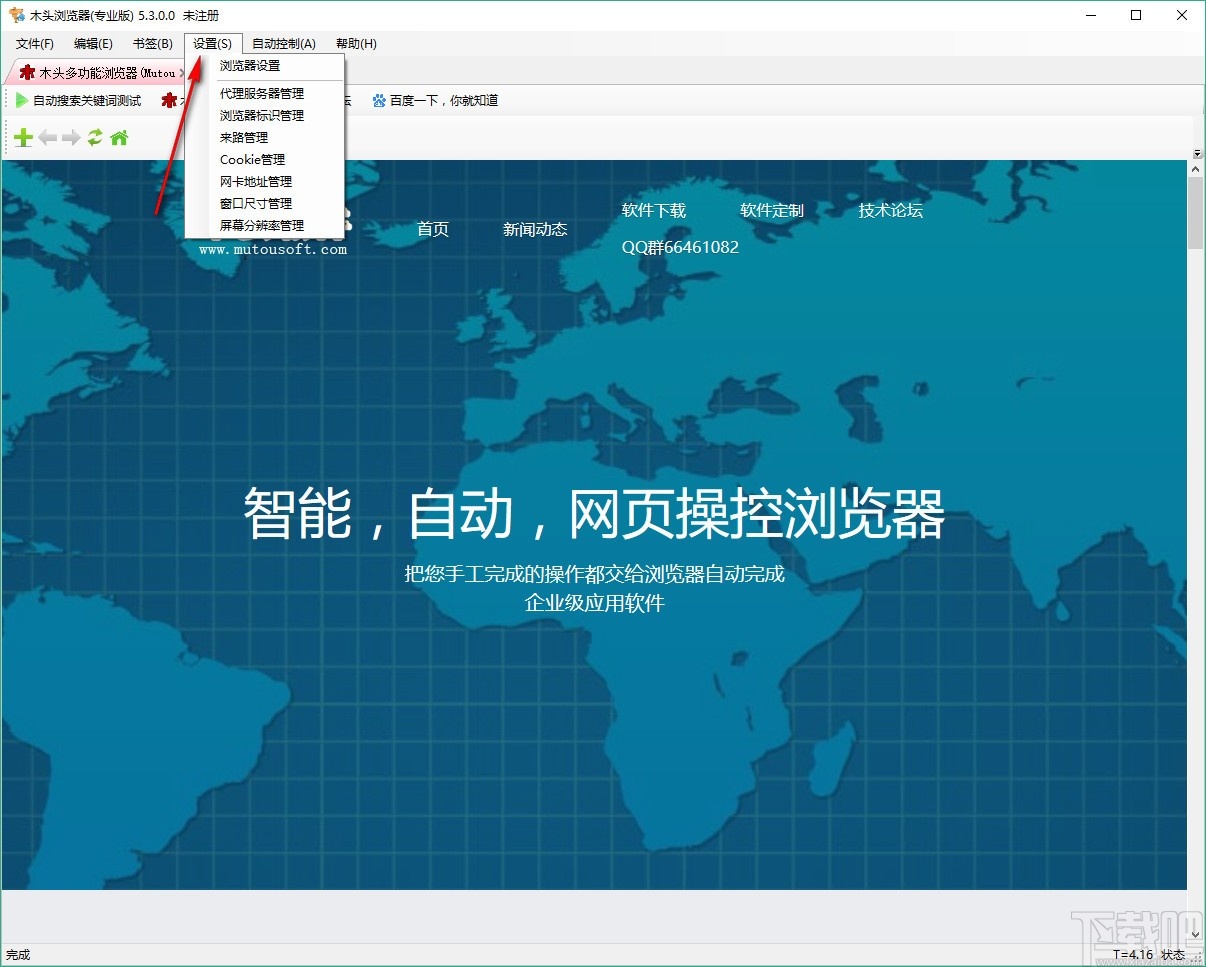
Task: Open the 自动搜索关键词测试 bookmark
Action: 78,101
